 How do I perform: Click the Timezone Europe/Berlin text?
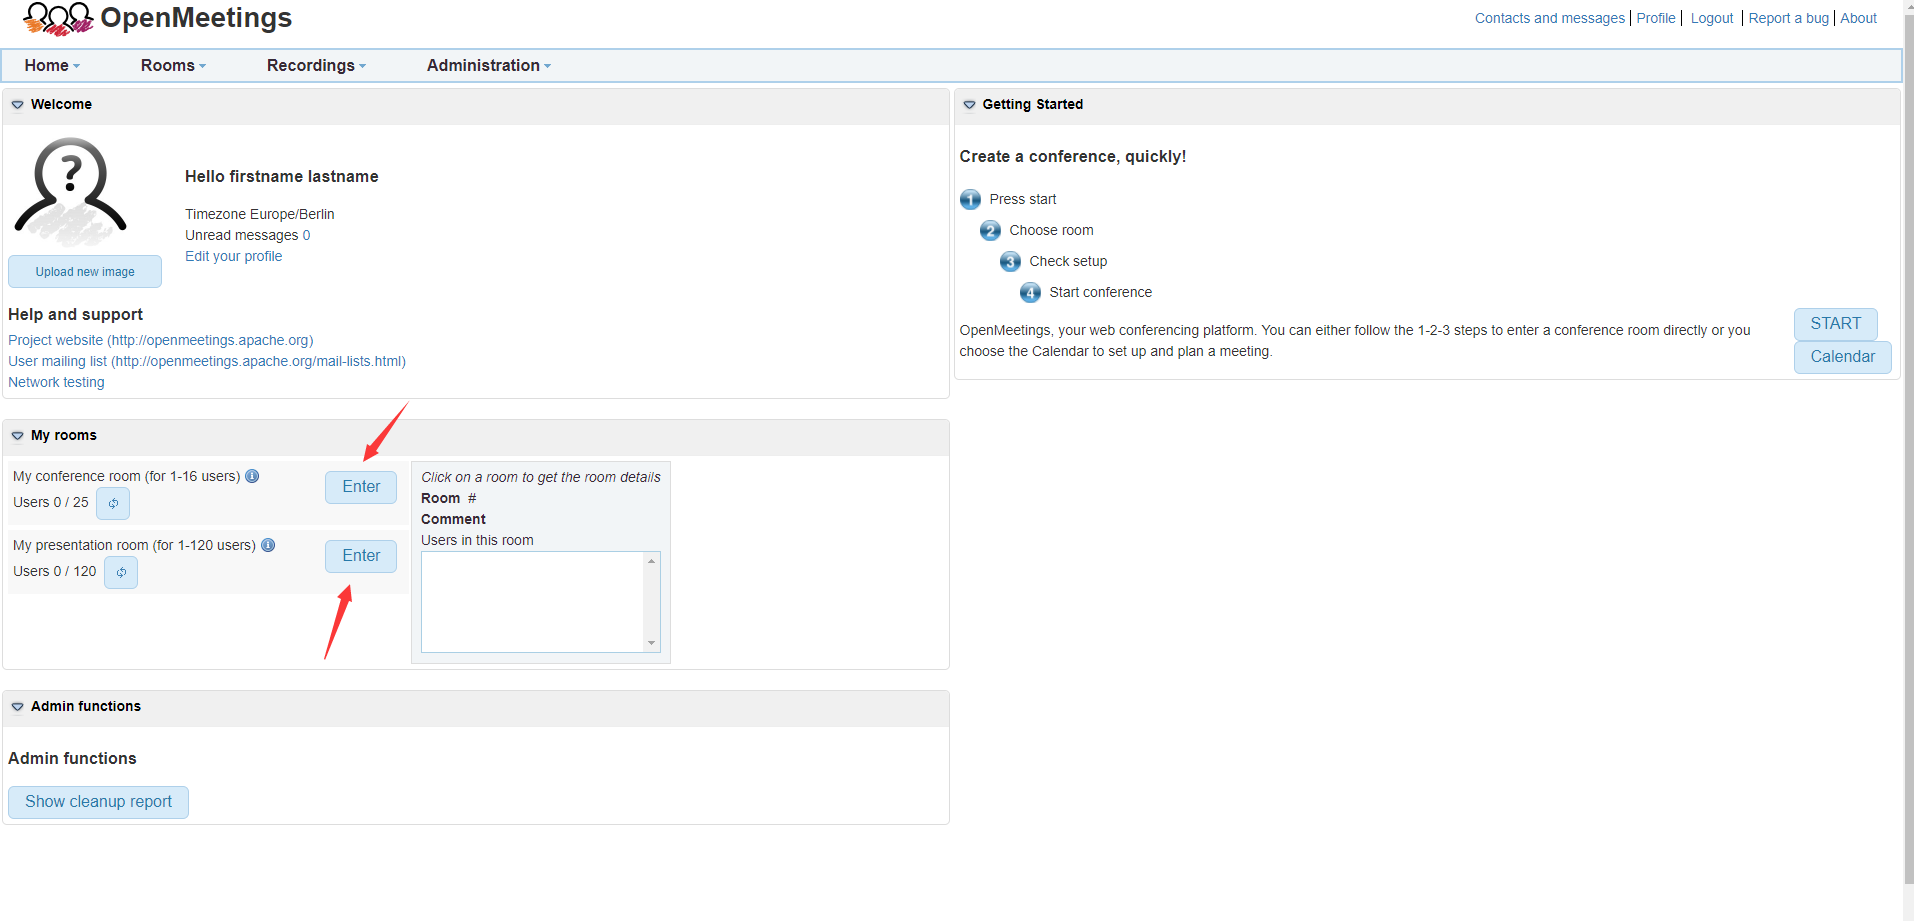coord(260,214)
